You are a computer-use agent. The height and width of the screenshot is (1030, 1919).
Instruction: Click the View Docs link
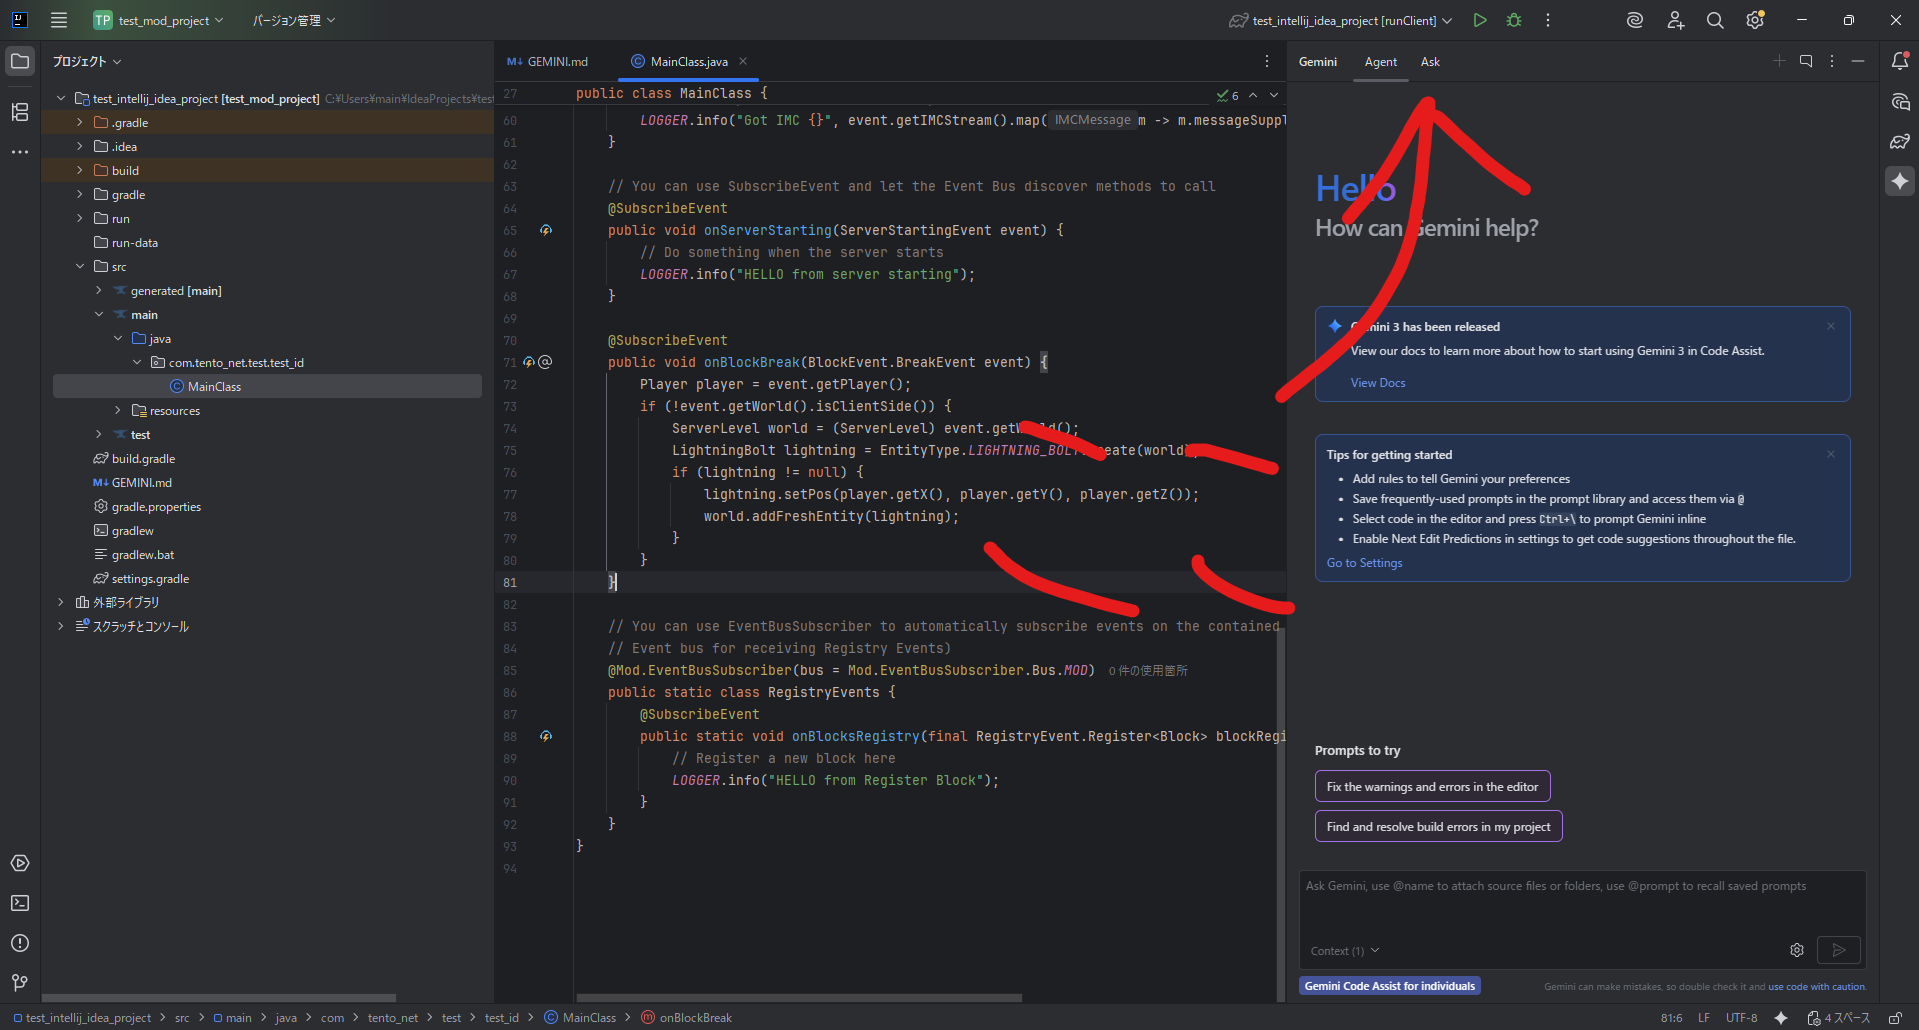(1377, 383)
